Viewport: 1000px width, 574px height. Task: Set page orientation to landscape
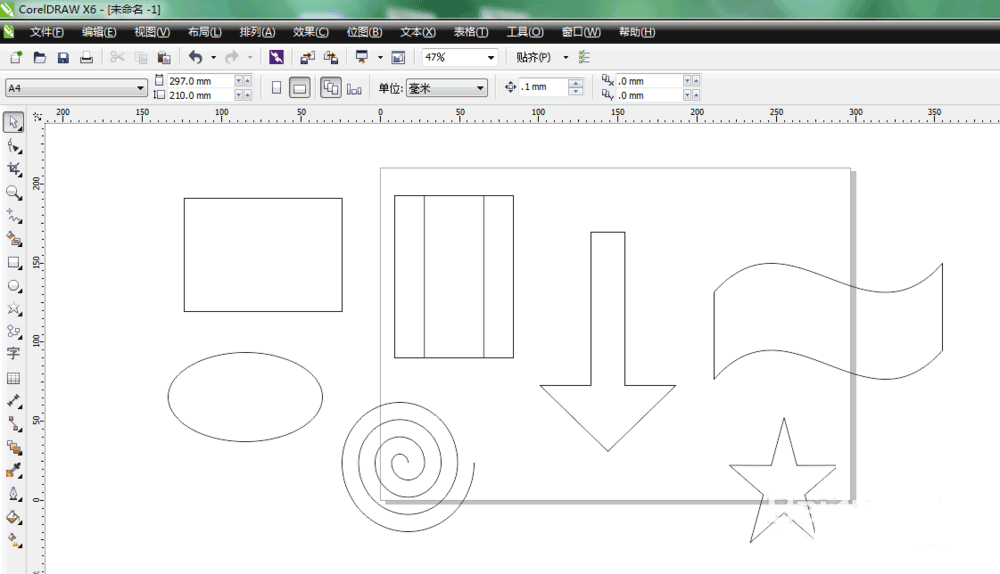pyautogui.click(x=299, y=88)
